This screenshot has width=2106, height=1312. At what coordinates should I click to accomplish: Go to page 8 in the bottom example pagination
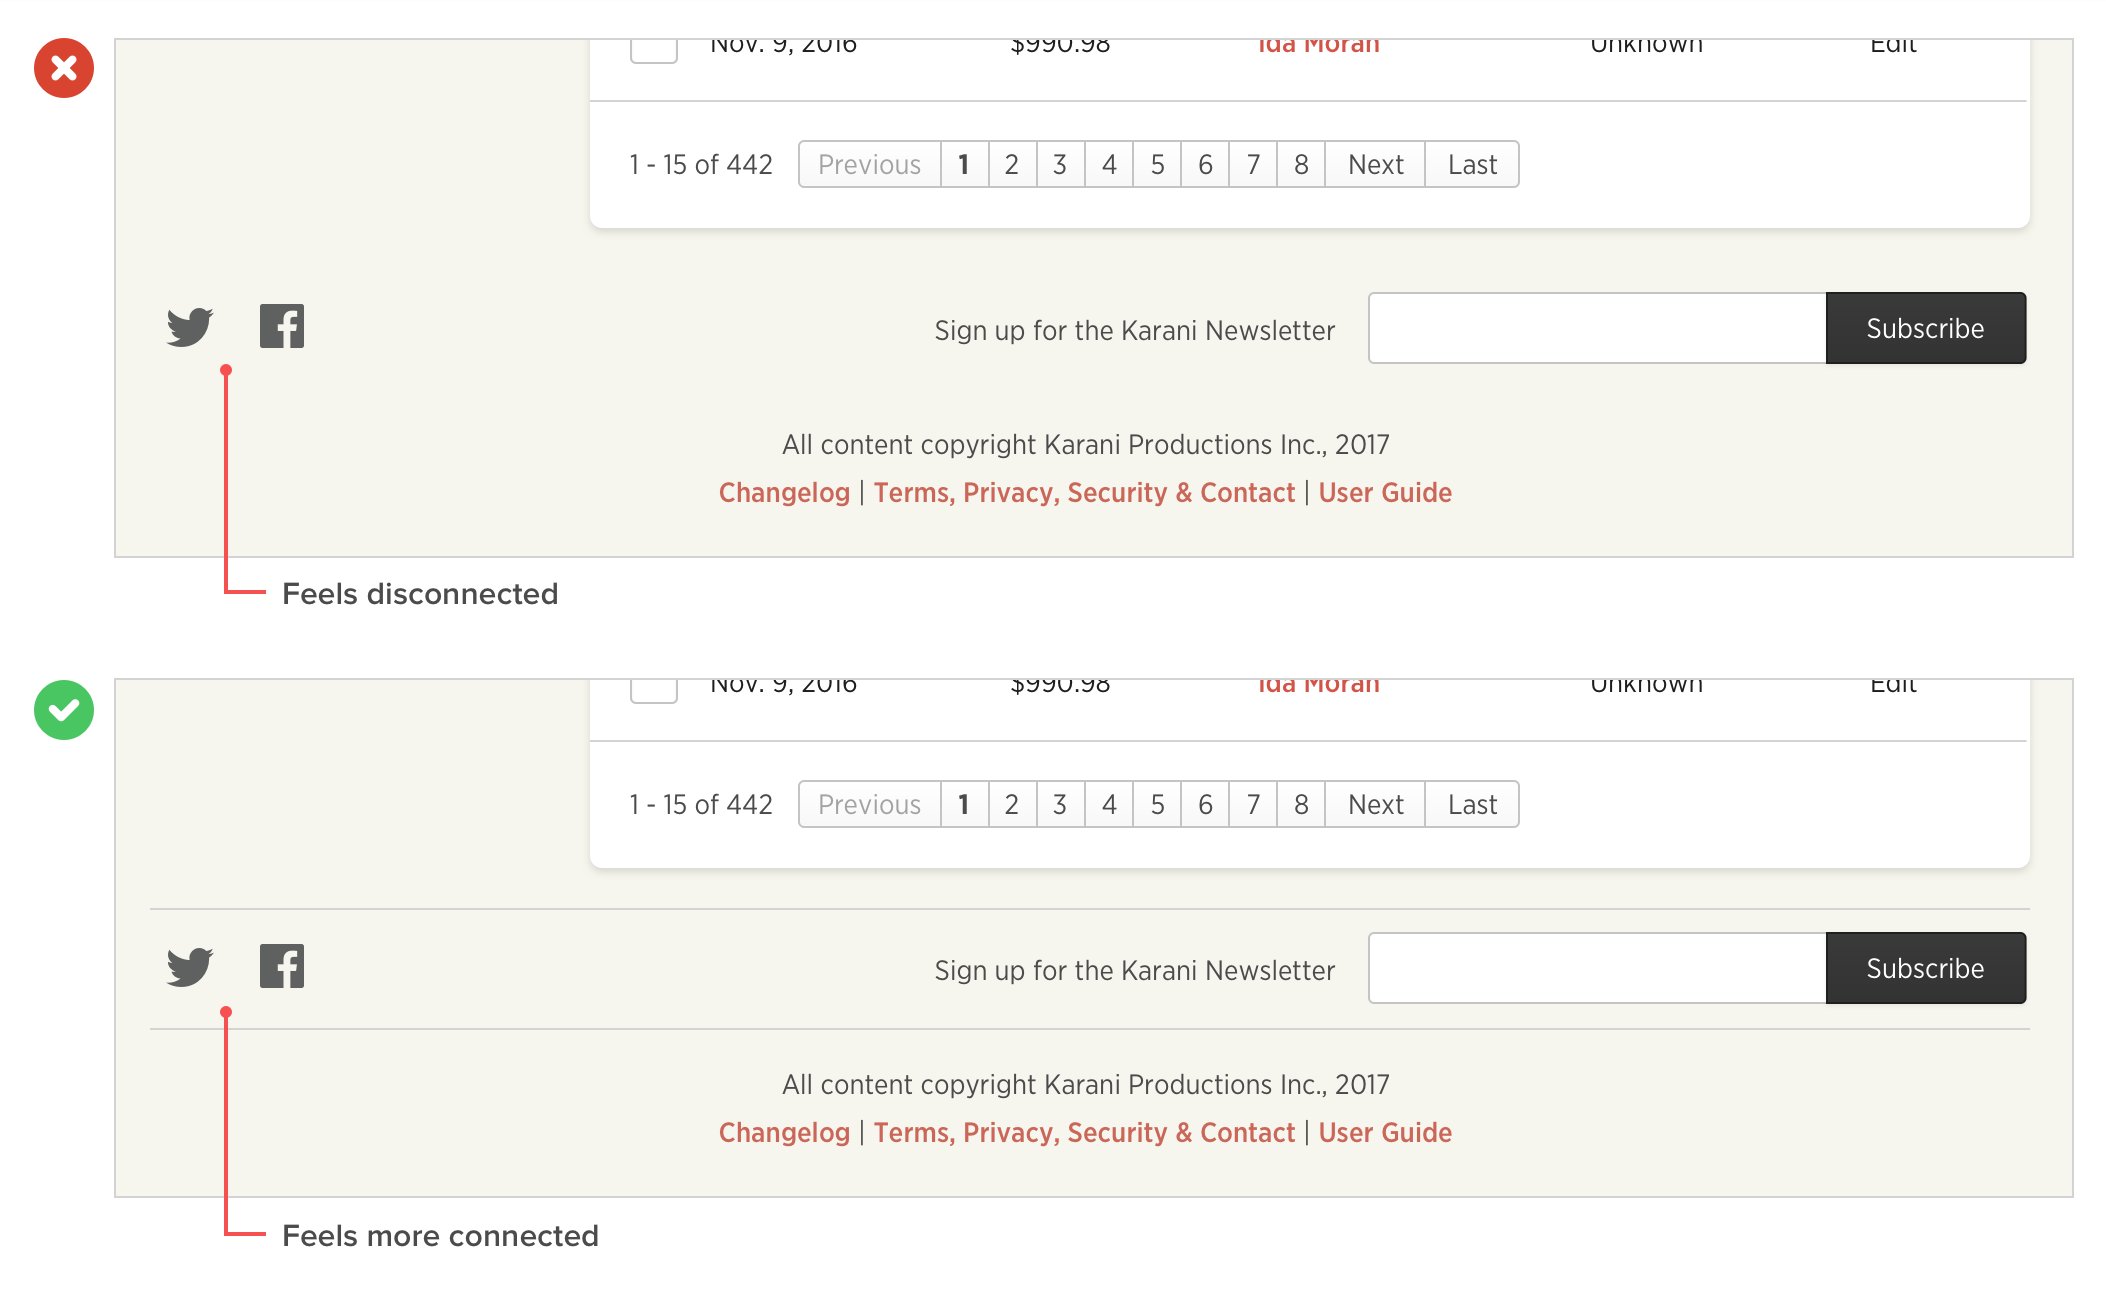pyautogui.click(x=1301, y=804)
